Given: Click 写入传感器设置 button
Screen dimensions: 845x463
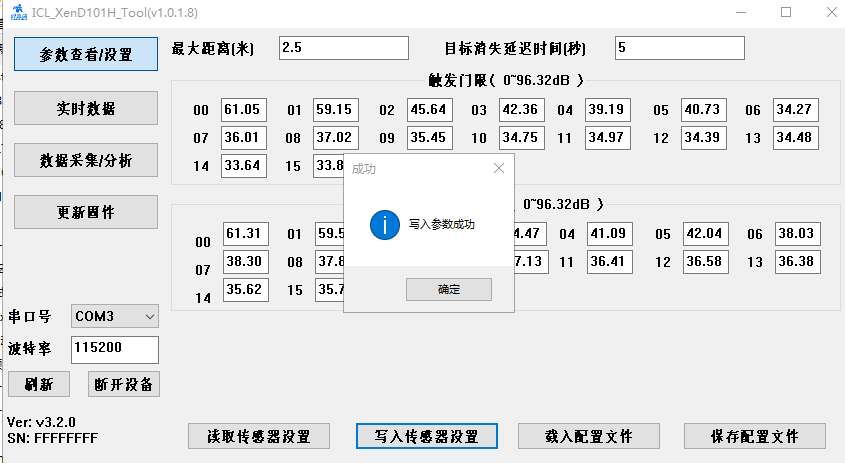Looking at the screenshot, I should point(427,436).
